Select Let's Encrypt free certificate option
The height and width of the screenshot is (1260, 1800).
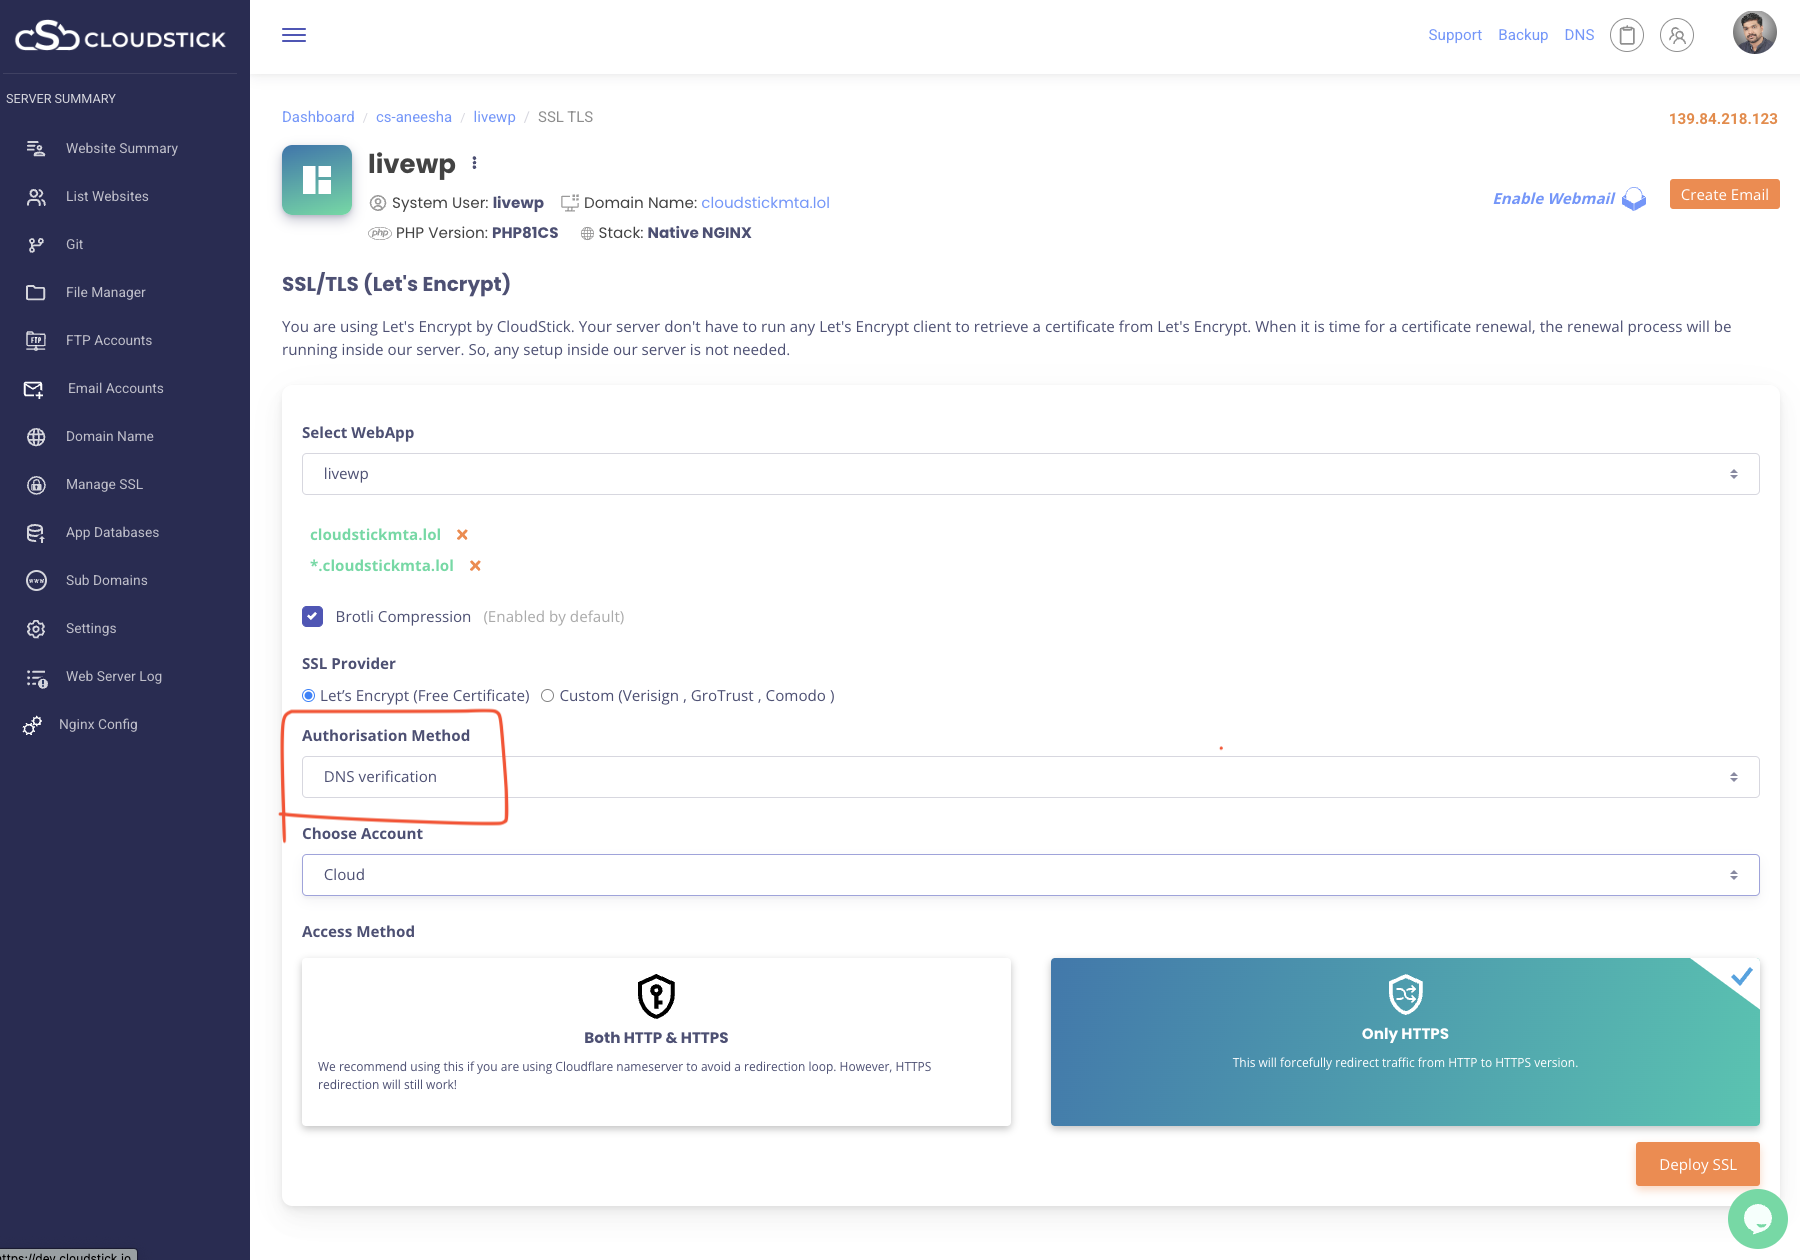309,696
